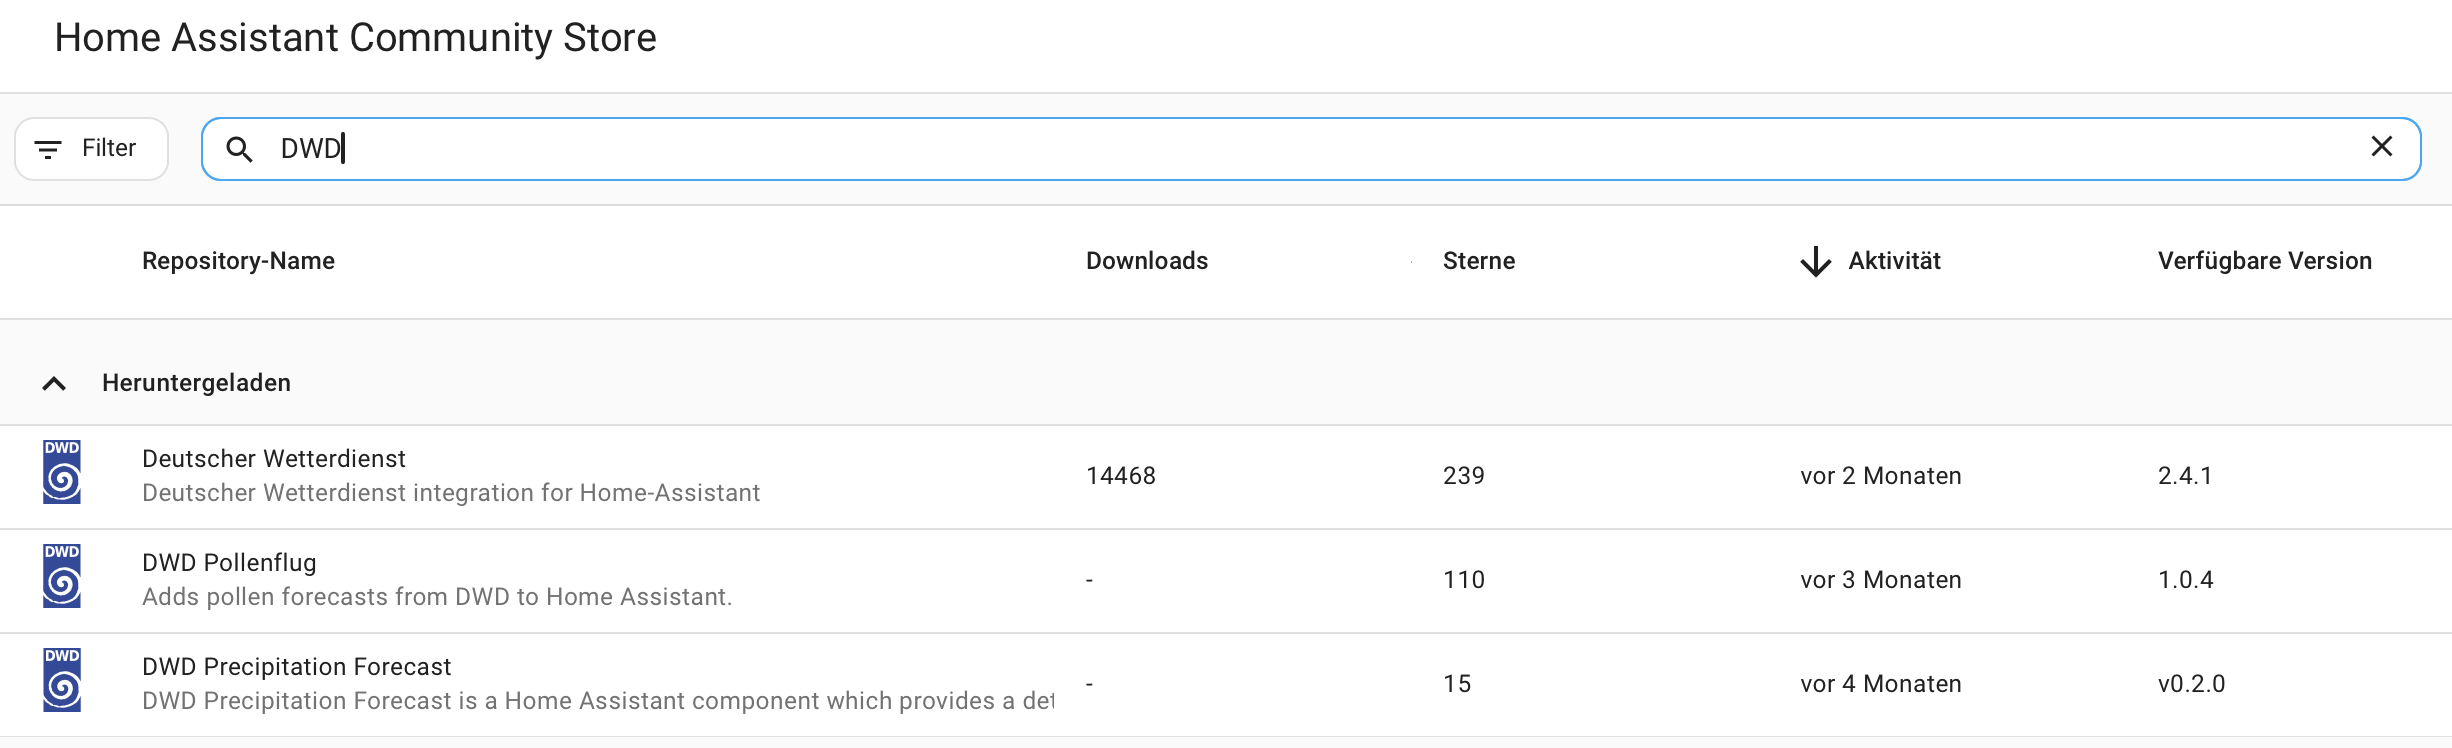Sort by Downloads column header

click(x=1146, y=261)
